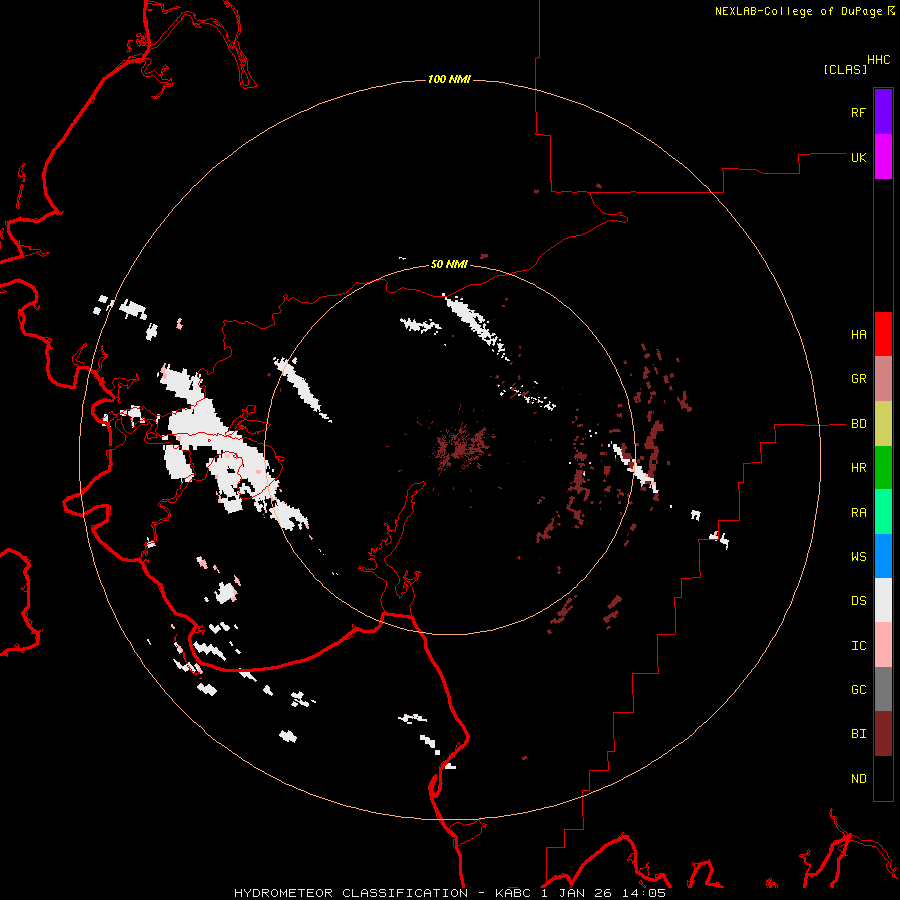Viewport: 900px width, 900px height.
Task: Click the WS legend label
Action: click(x=858, y=556)
